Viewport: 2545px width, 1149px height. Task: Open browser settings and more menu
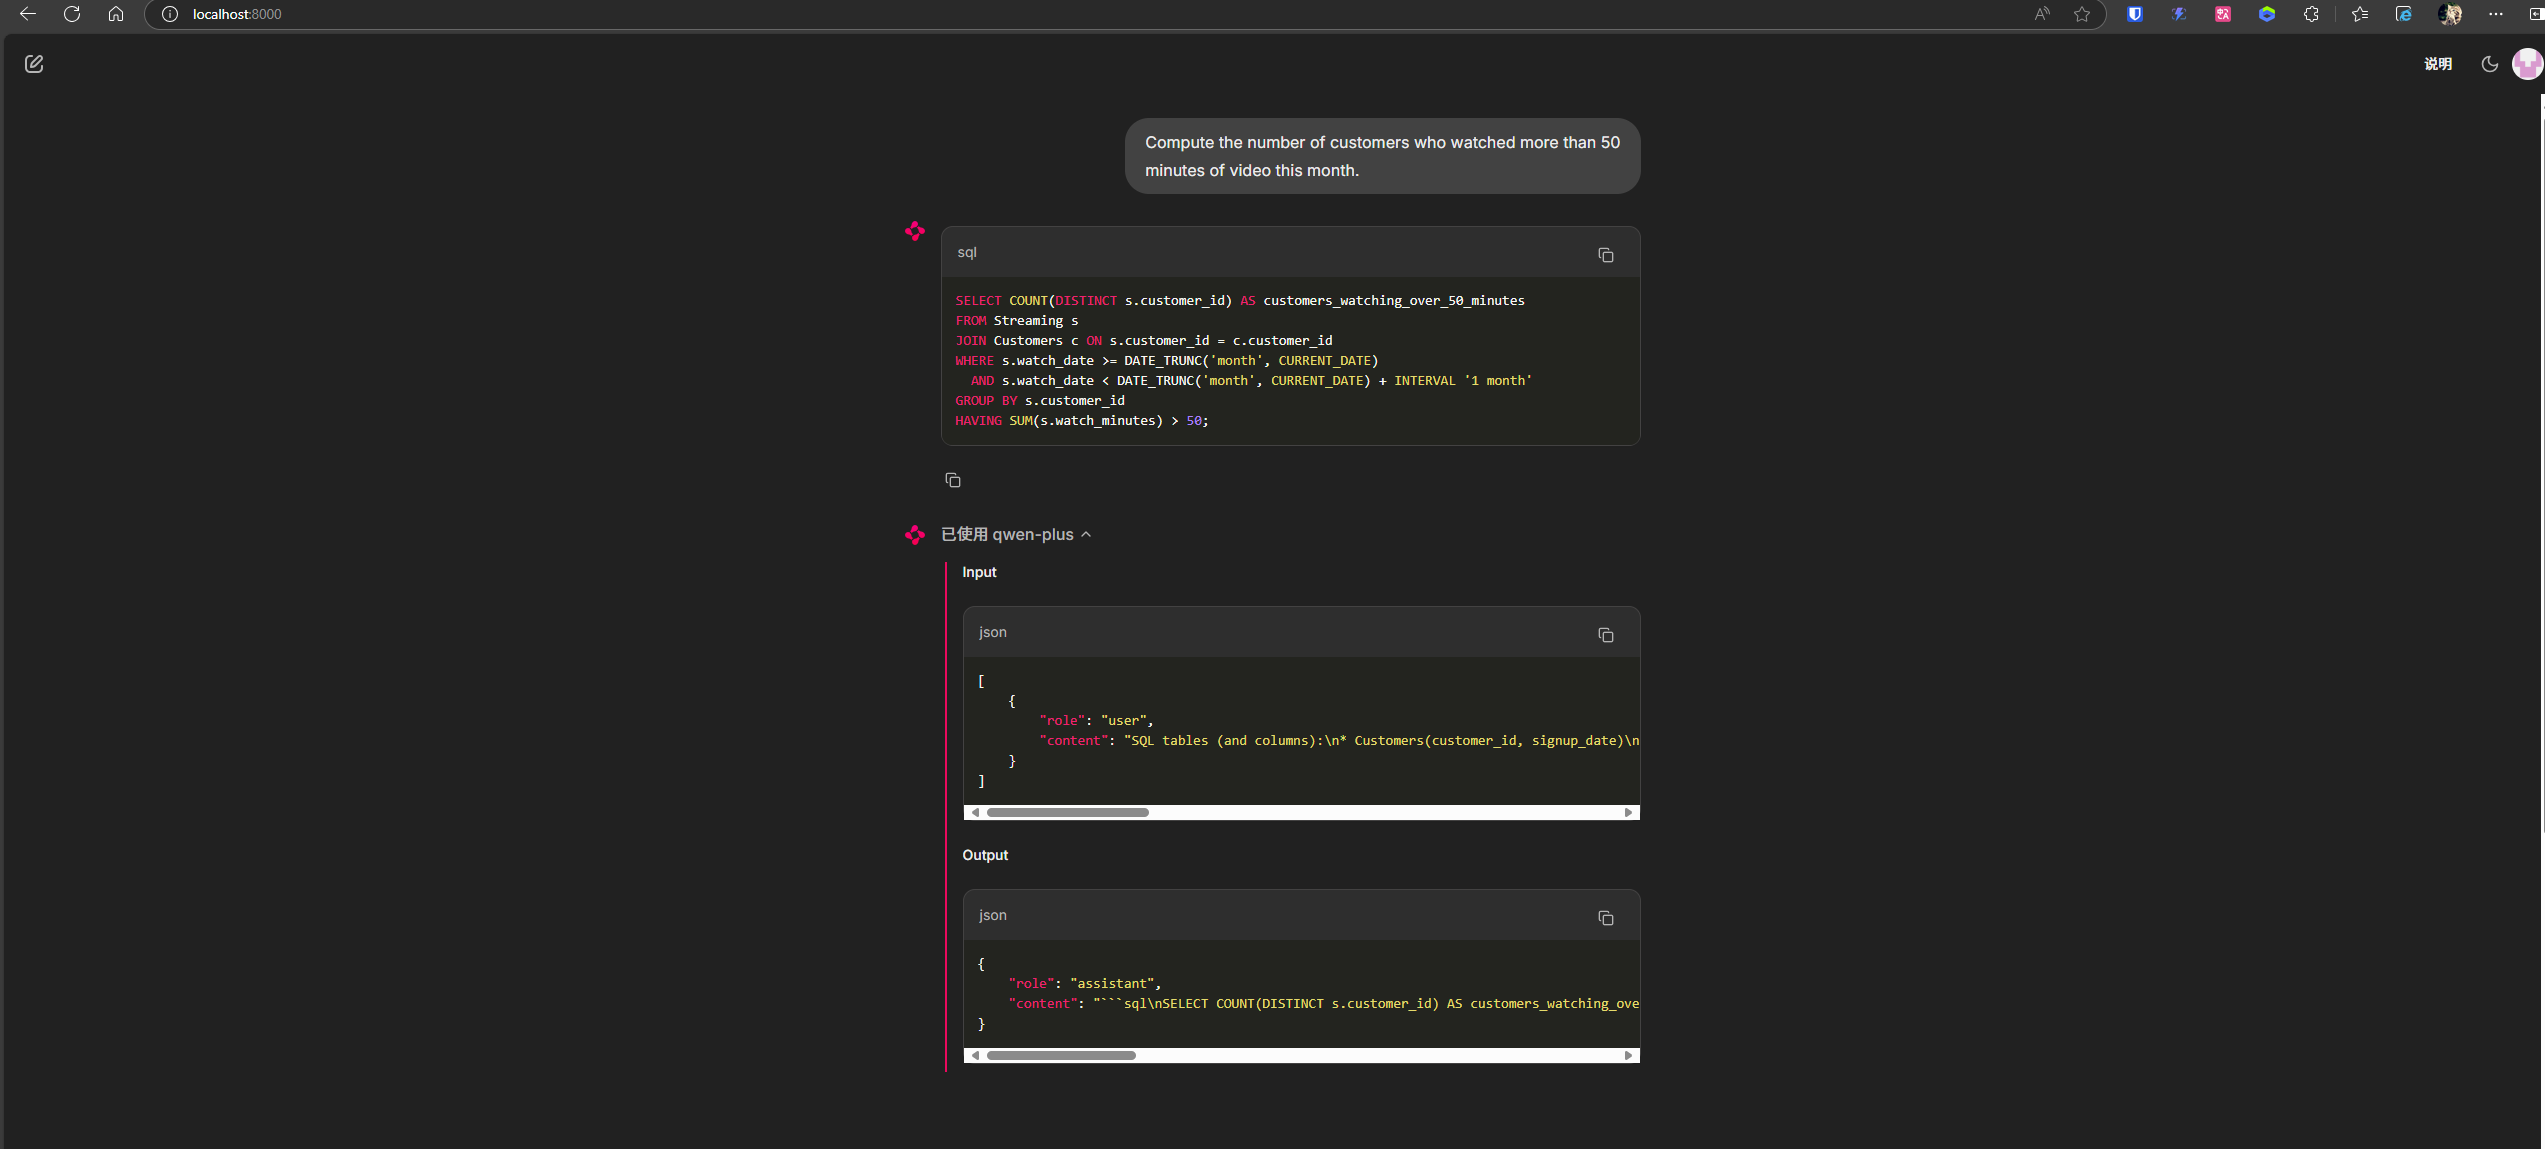tap(2496, 14)
